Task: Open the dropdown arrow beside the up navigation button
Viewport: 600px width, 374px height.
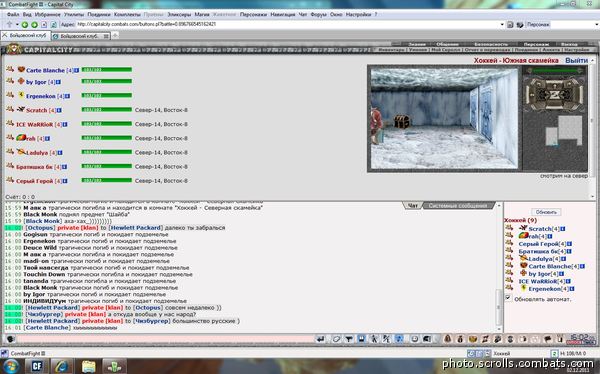Action: click(17, 24)
